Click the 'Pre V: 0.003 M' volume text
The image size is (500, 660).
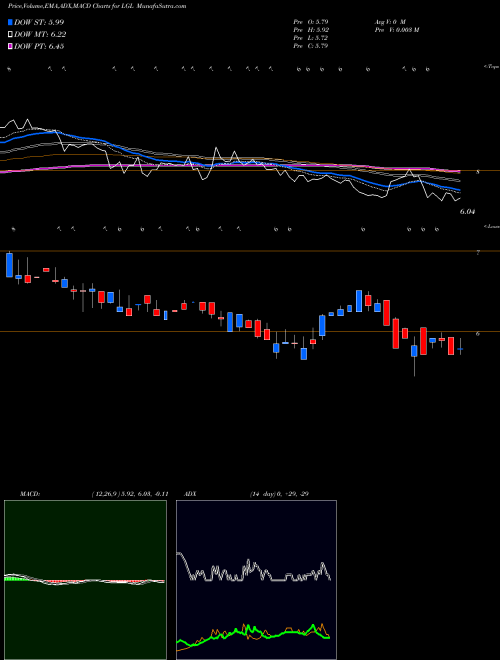[x=396, y=30]
